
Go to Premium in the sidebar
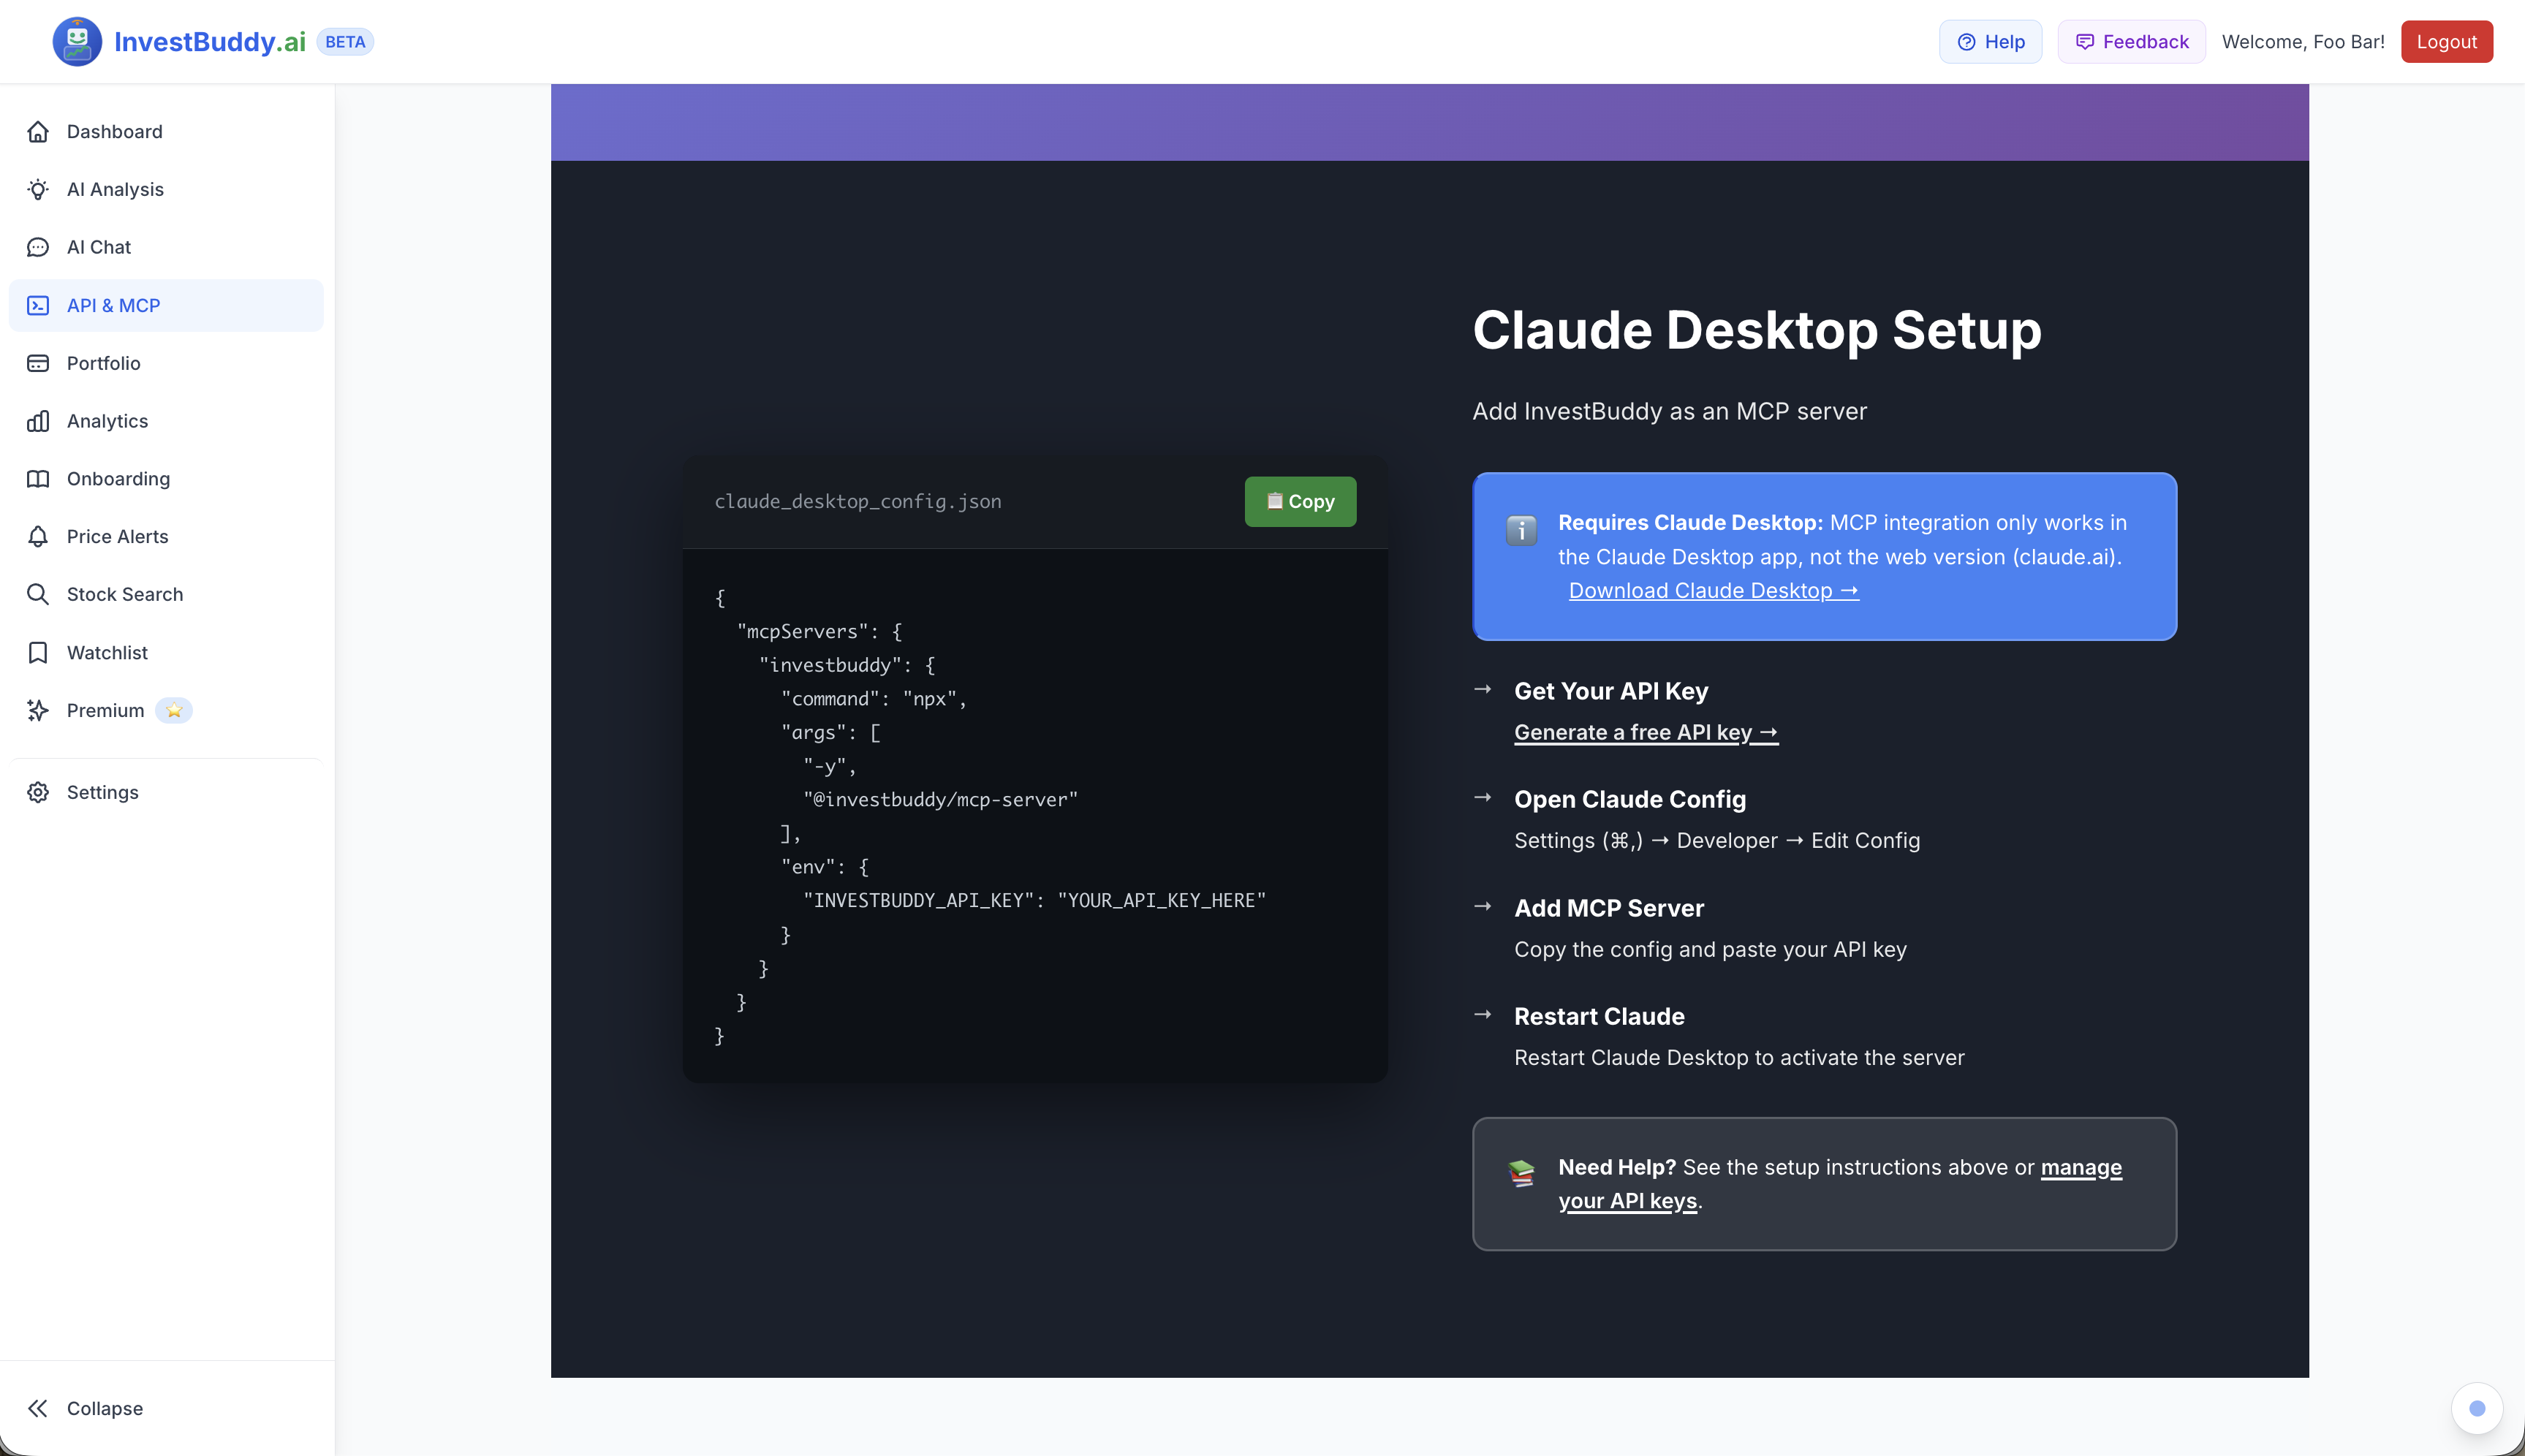(x=105, y=711)
